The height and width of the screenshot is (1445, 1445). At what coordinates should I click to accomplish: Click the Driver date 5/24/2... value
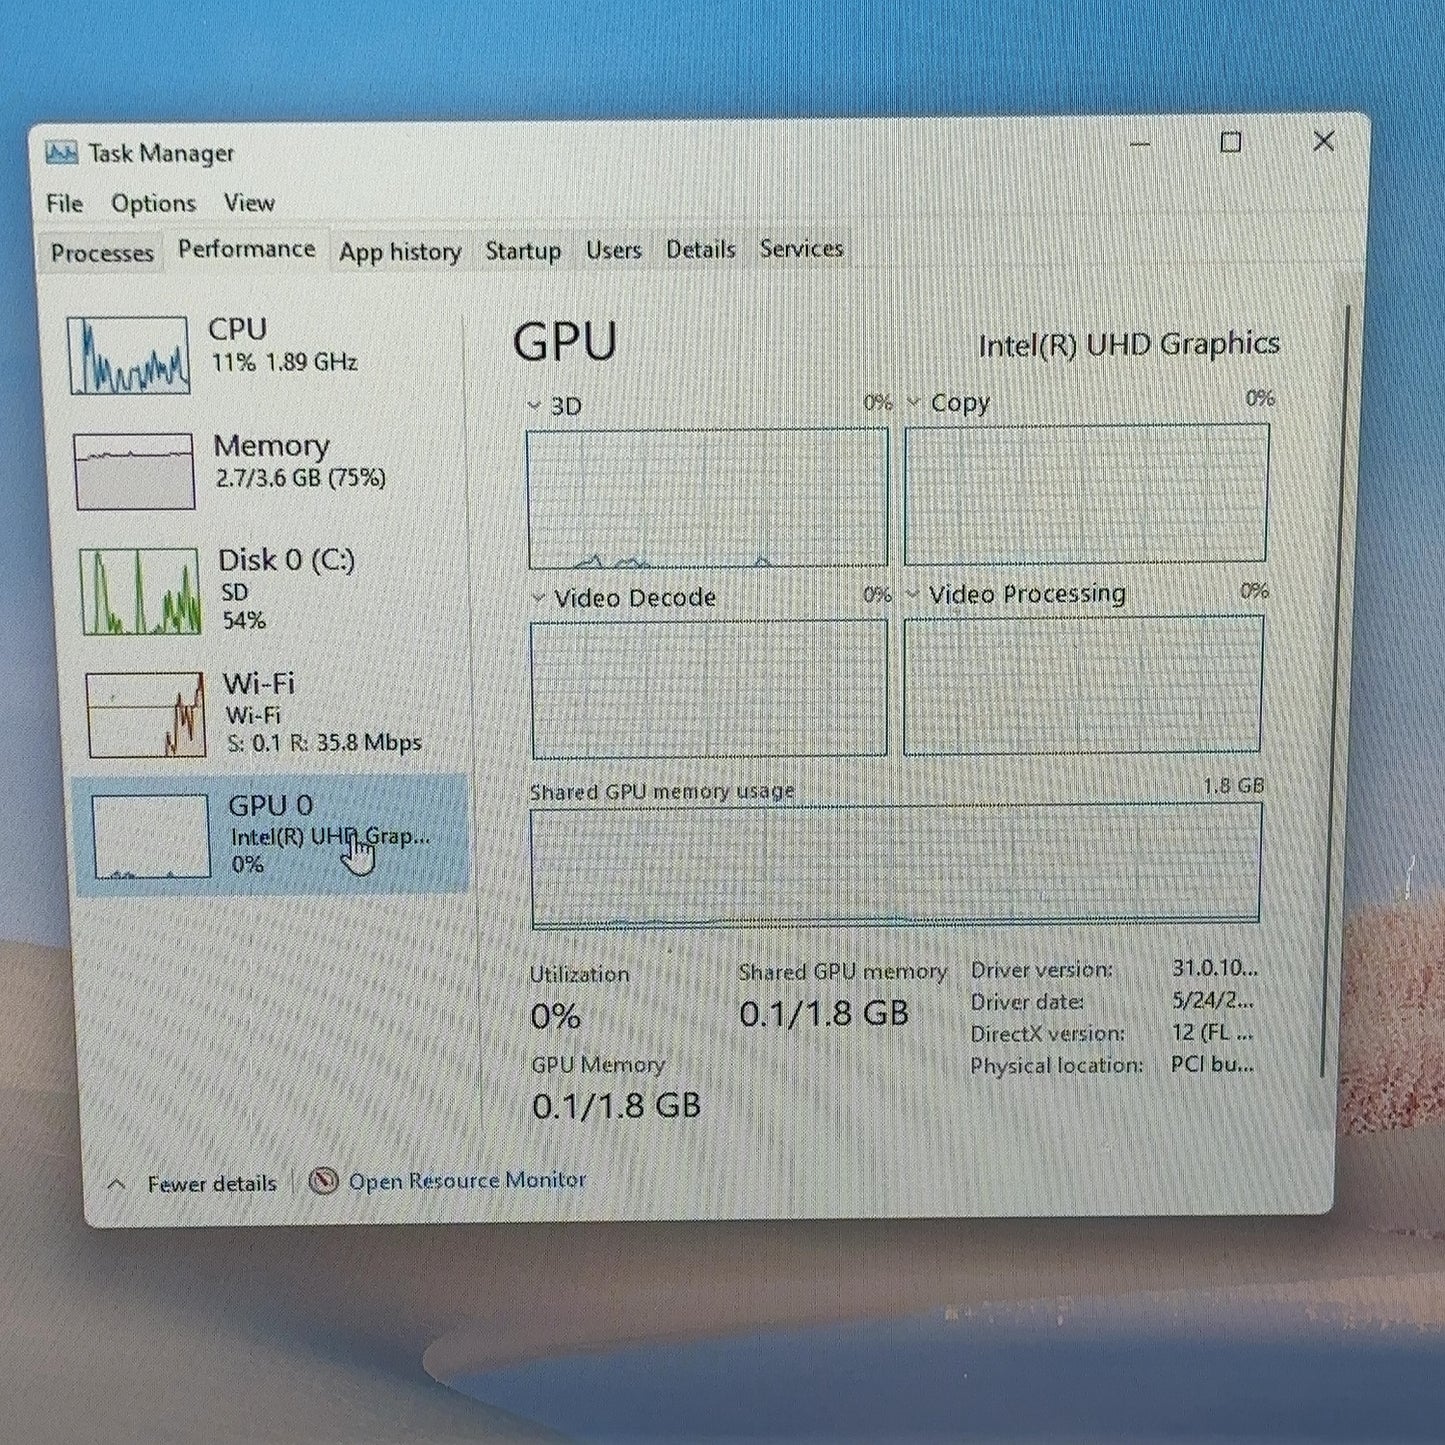pyautogui.click(x=1212, y=1000)
